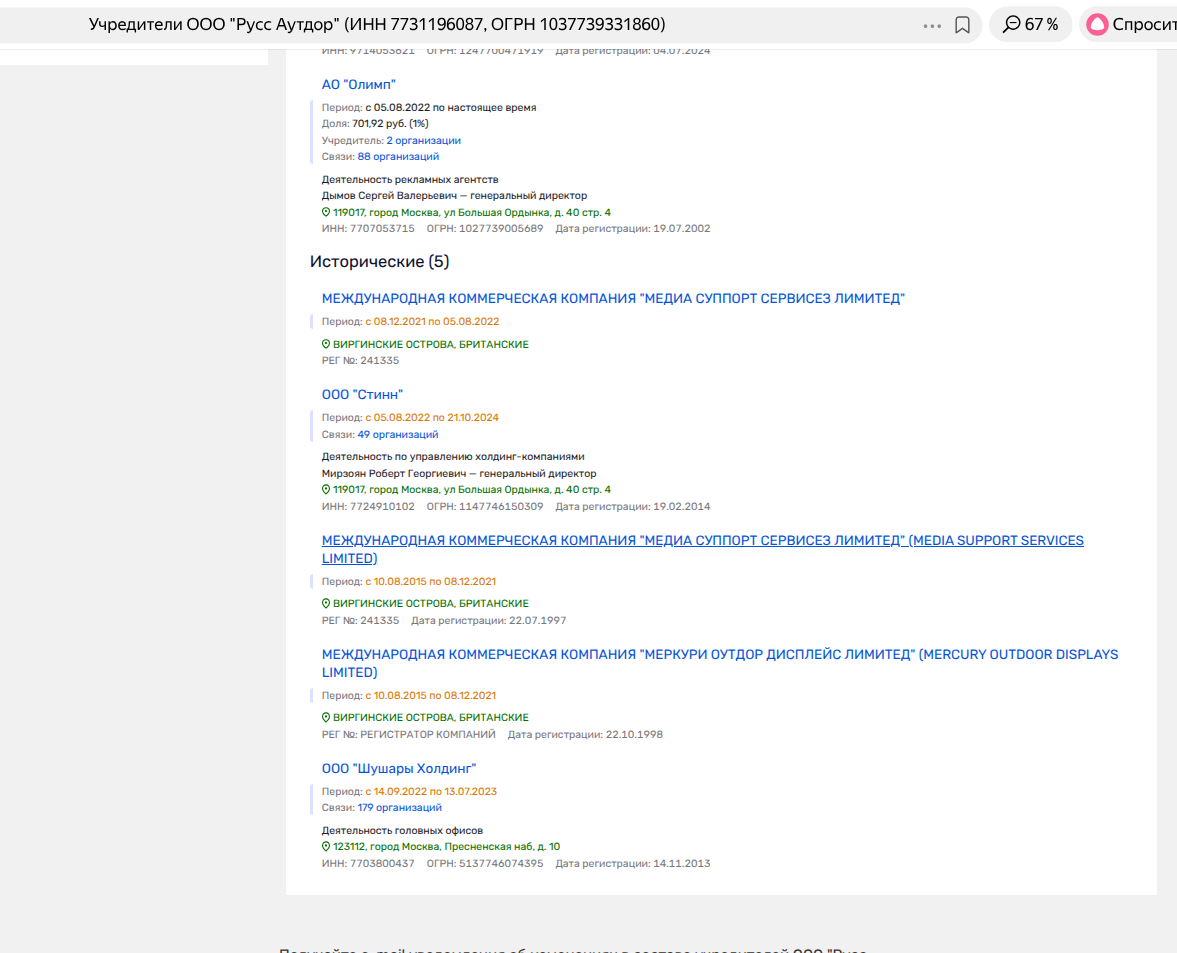
Task: Open "179 организаций" connections link
Action: pos(400,808)
